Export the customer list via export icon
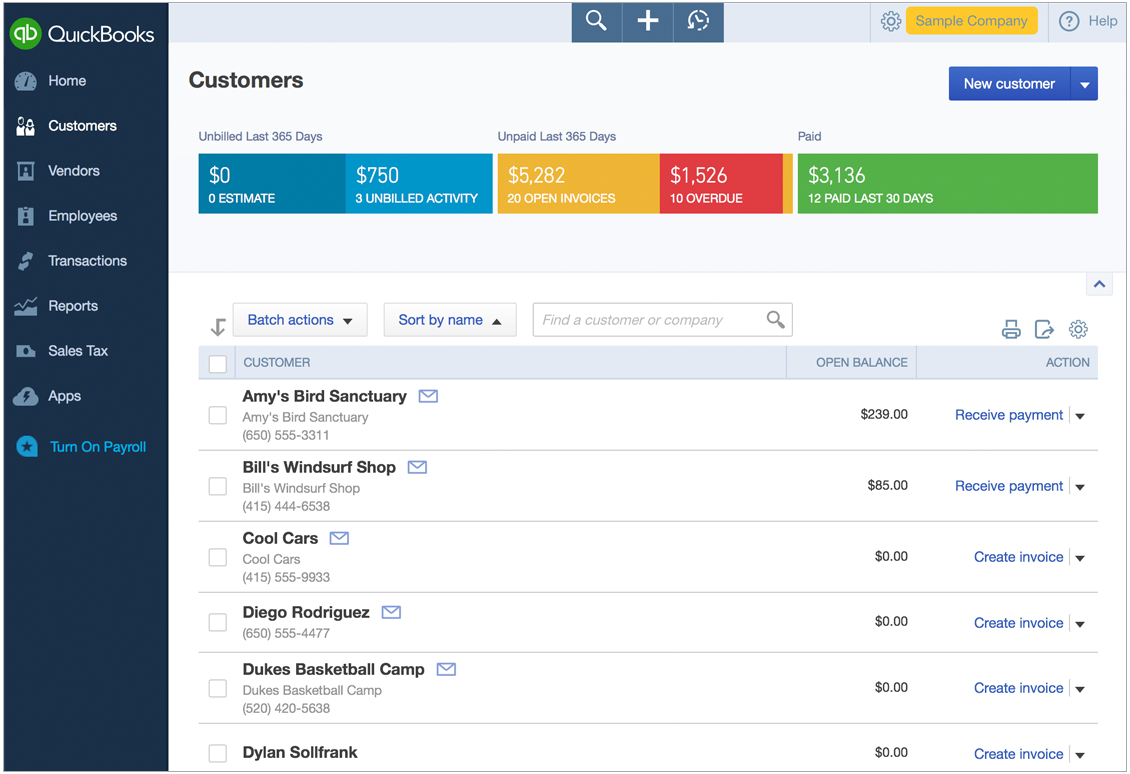 [1044, 329]
